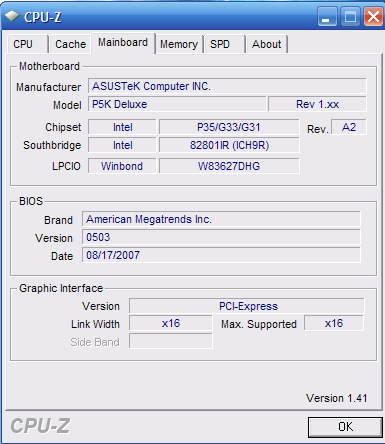Click the P5K Deluxe model field
Screen dimensions: 385x444
pos(177,104)
